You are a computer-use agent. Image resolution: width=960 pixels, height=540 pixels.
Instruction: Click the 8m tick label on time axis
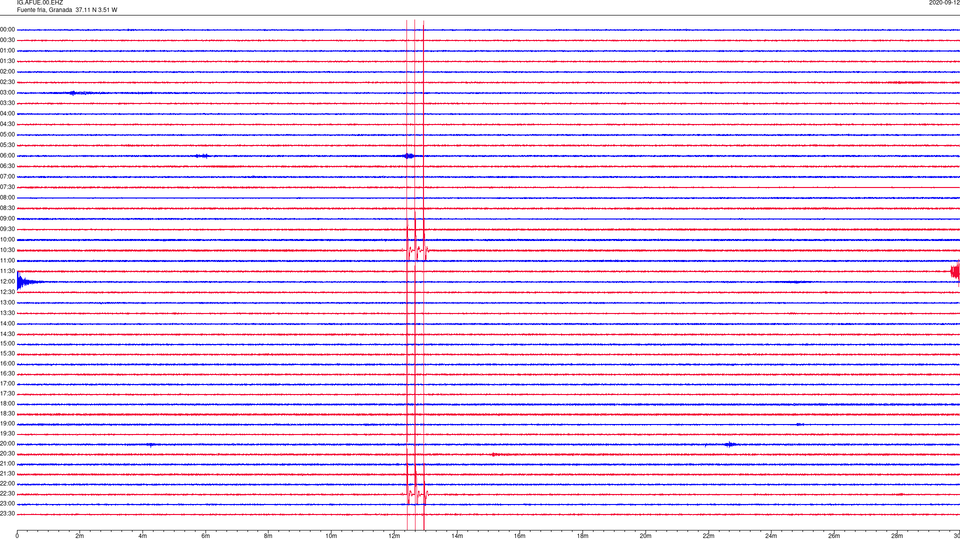(268, 536)
